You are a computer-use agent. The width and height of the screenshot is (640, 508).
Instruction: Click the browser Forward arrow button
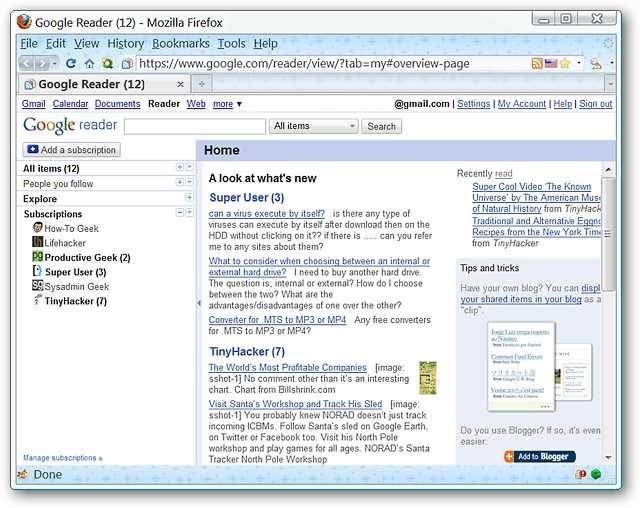point(42,63)
